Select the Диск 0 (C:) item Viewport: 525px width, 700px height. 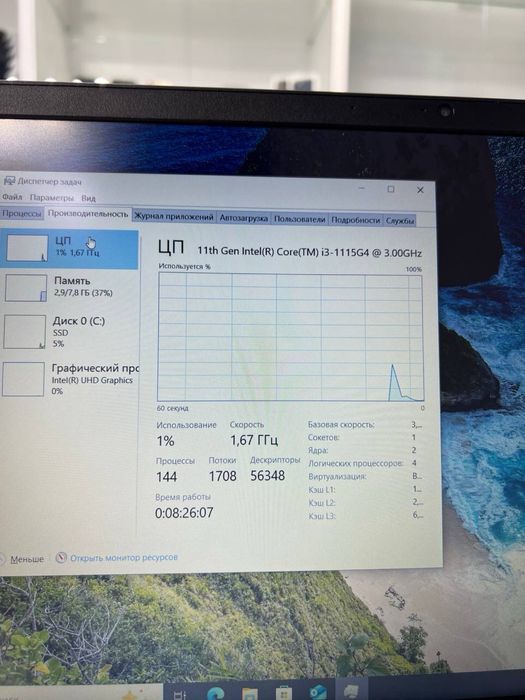(x=68, y=331)
